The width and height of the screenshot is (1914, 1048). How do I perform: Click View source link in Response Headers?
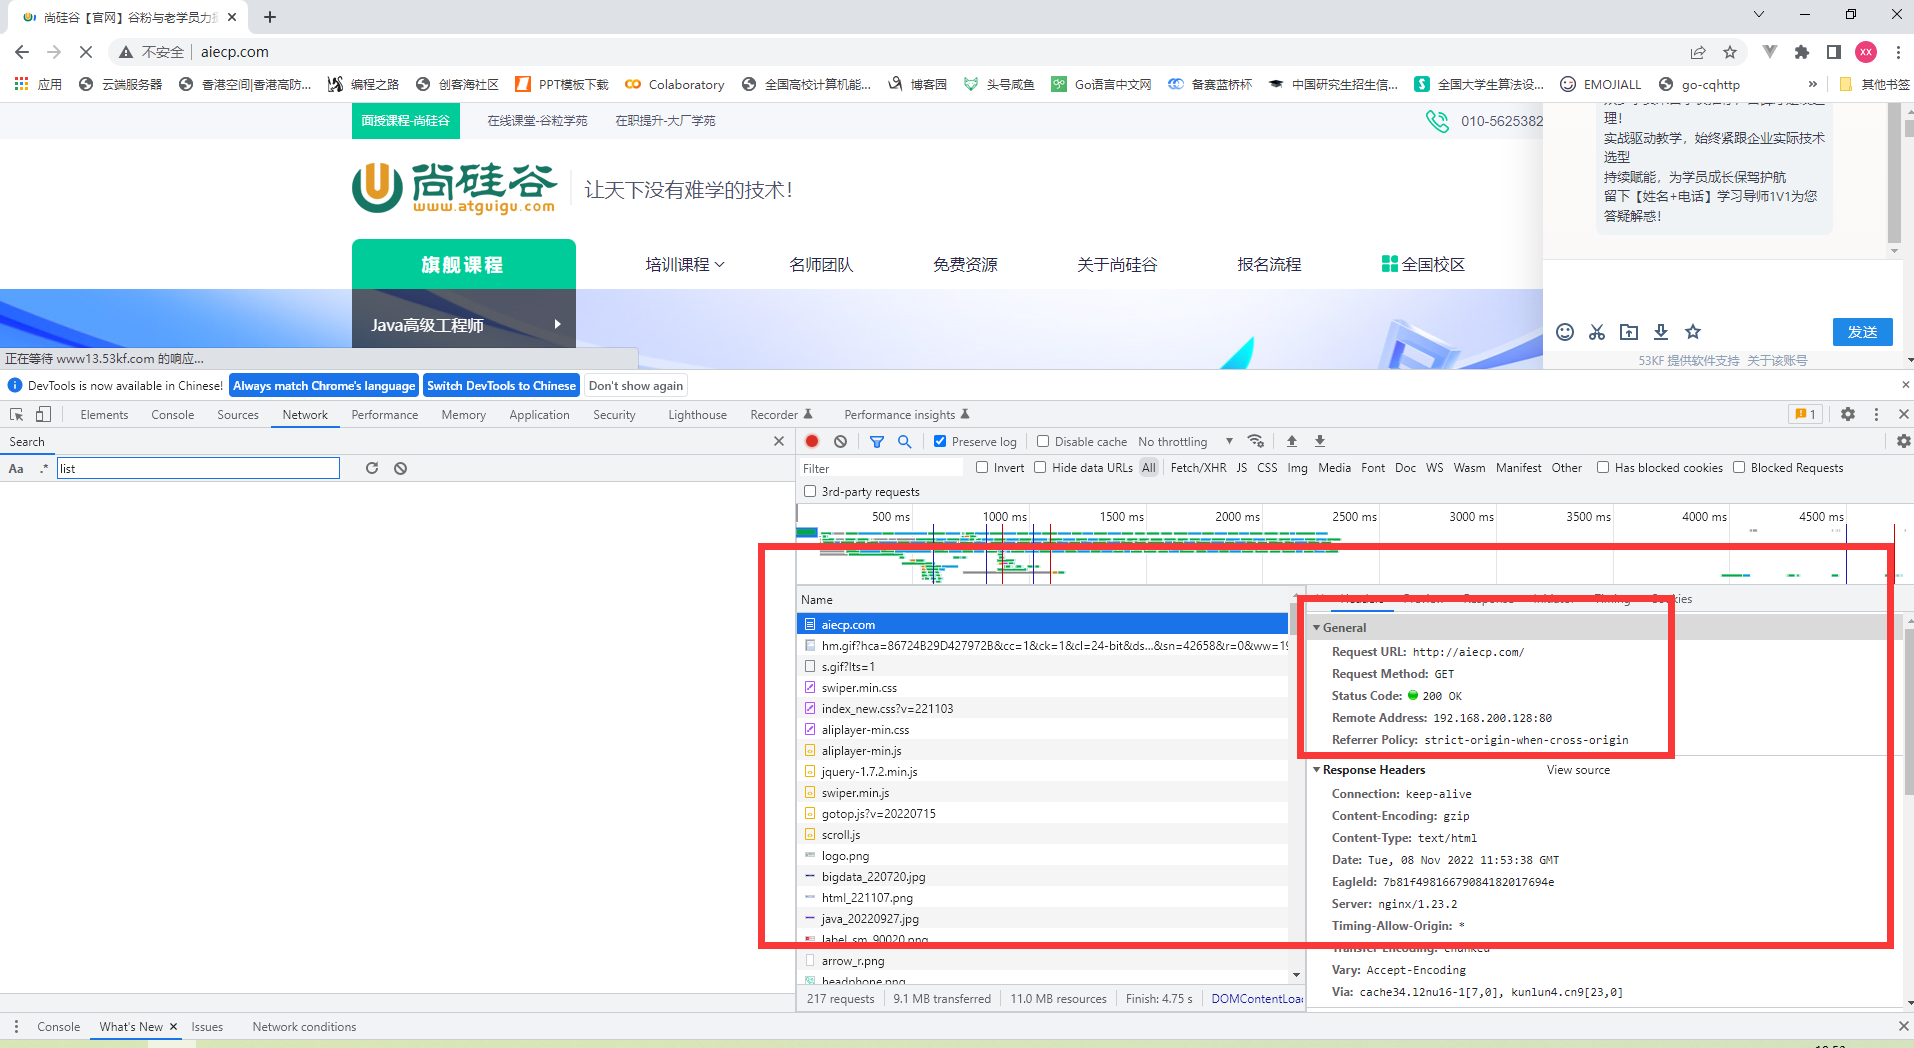click(1578, 770)
